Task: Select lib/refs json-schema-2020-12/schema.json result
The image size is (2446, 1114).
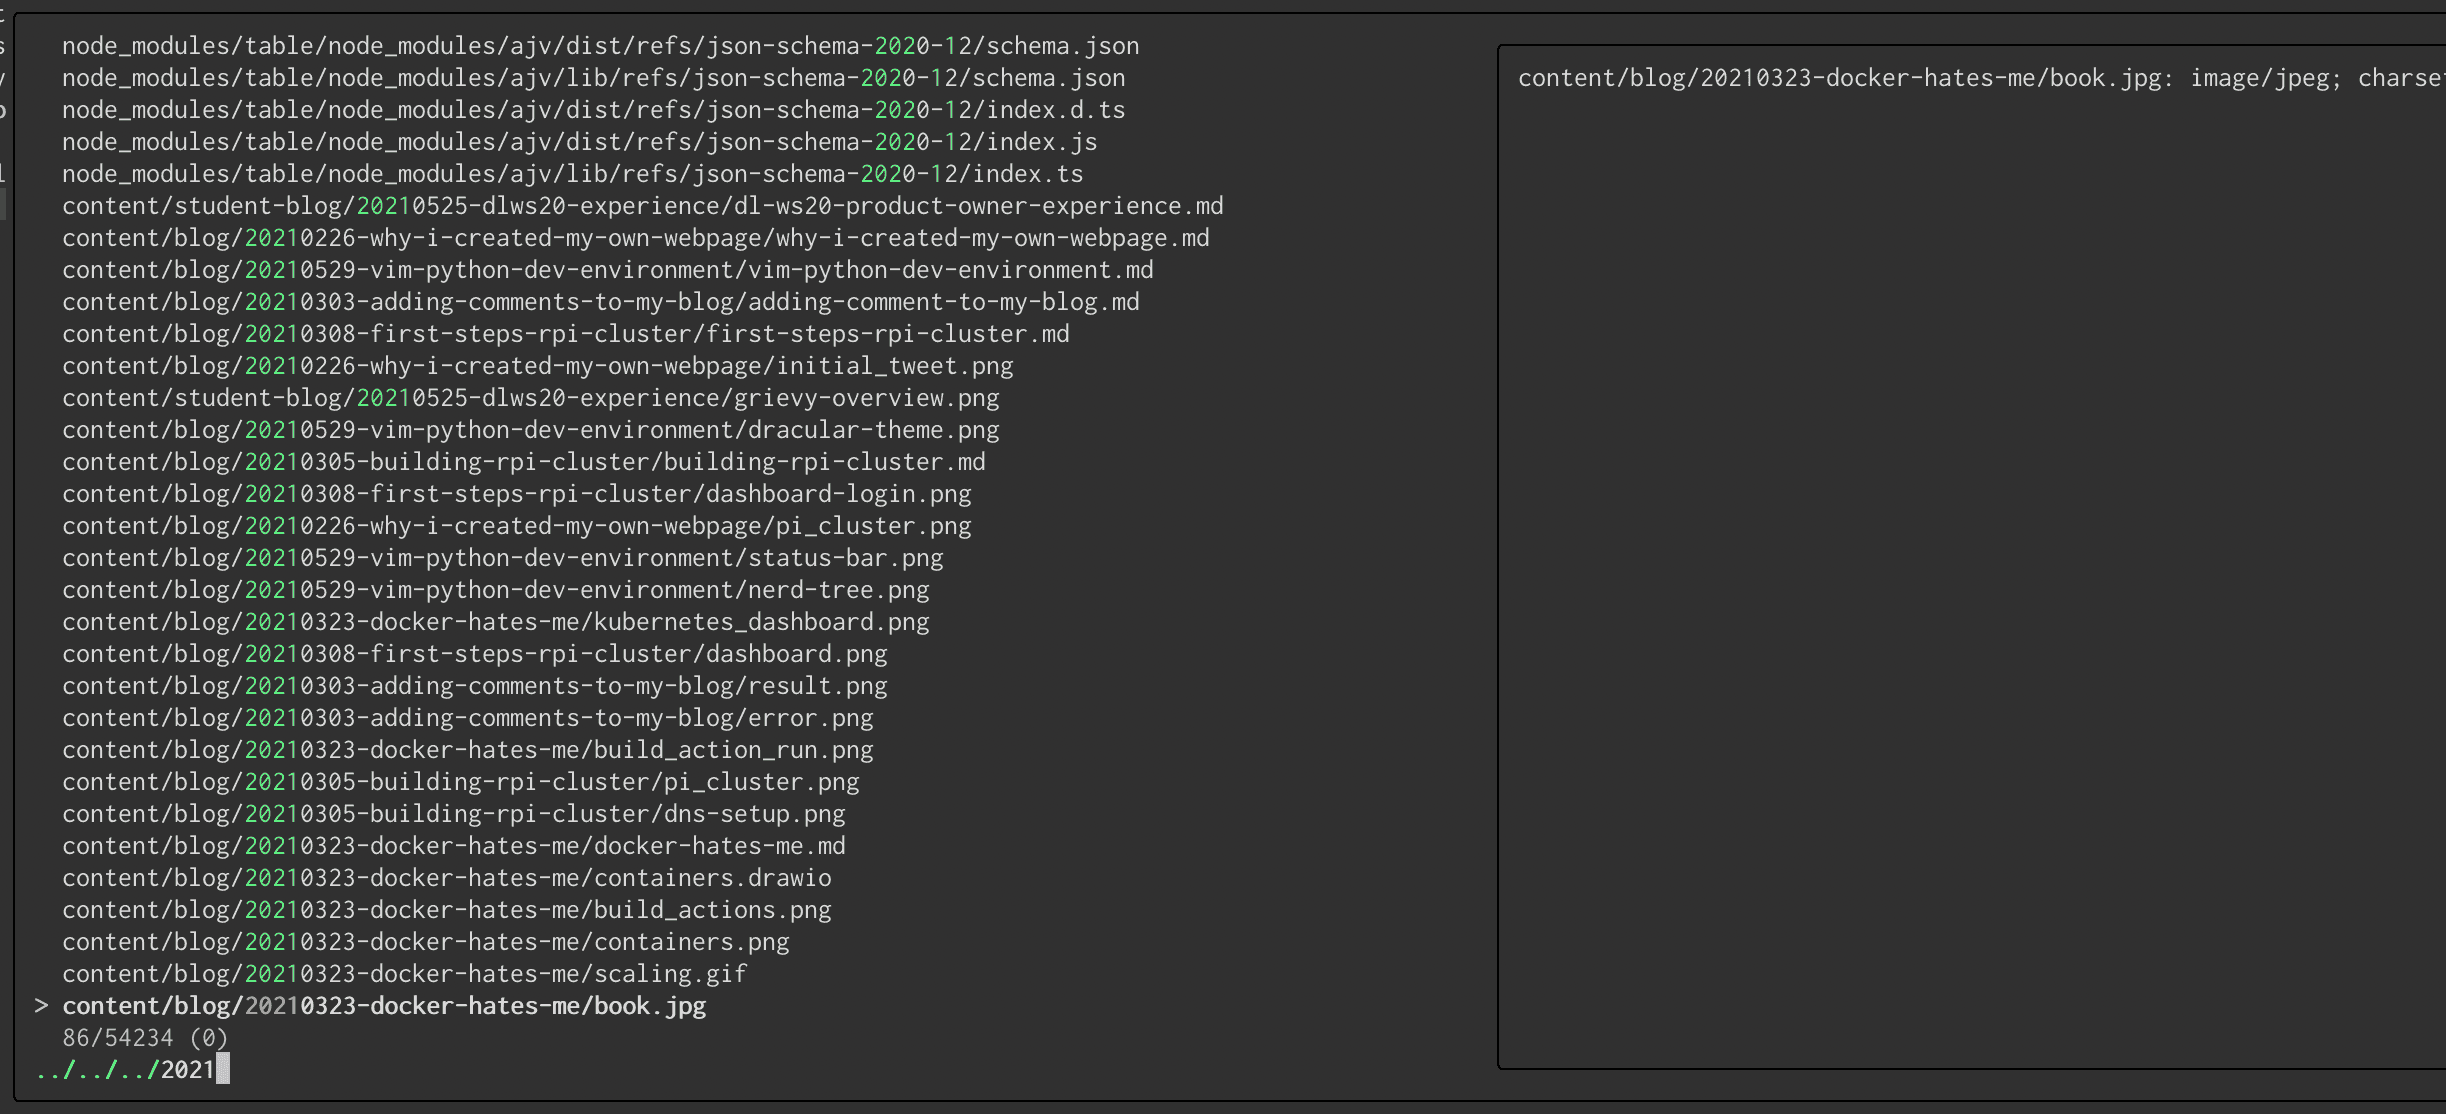Action: (x=593, y=78)
